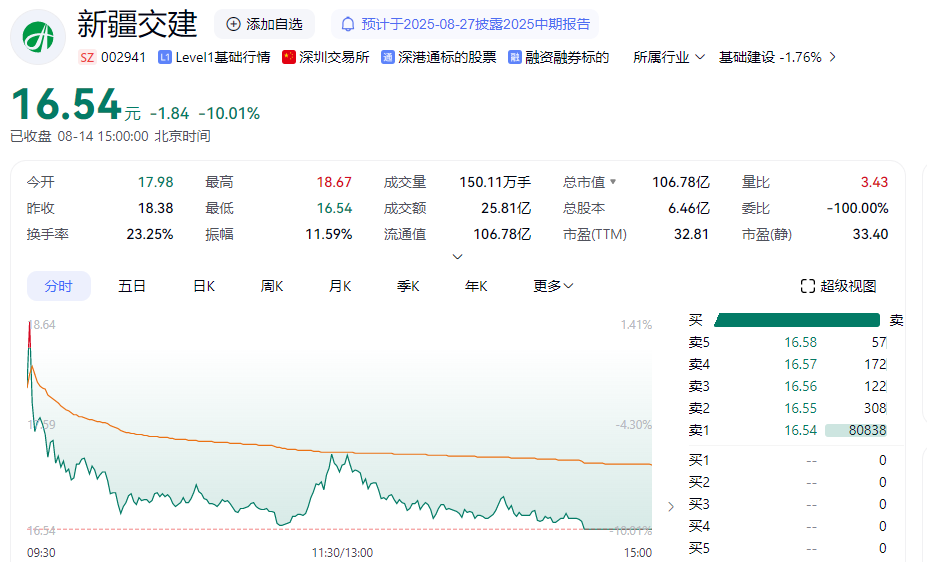Switch to the 月K chart tab
Viewport: 927px width, 562px height.
(x=340, y=286)
